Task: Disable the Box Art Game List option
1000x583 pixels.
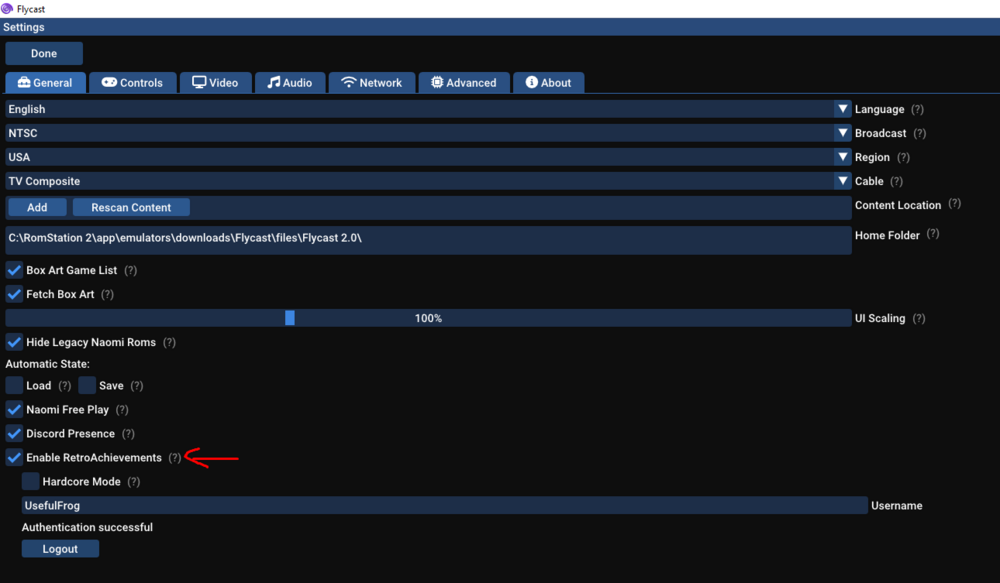Action: [13, 269]
